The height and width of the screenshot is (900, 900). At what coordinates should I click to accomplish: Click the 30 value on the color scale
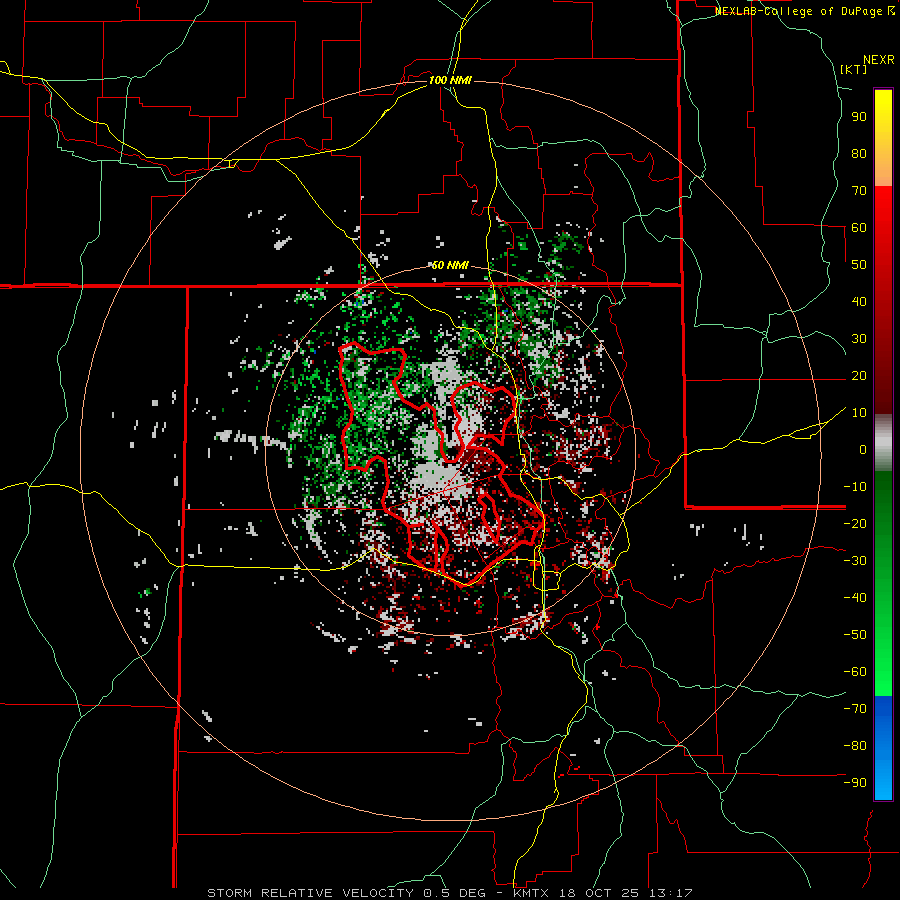[x=859, y=339]
